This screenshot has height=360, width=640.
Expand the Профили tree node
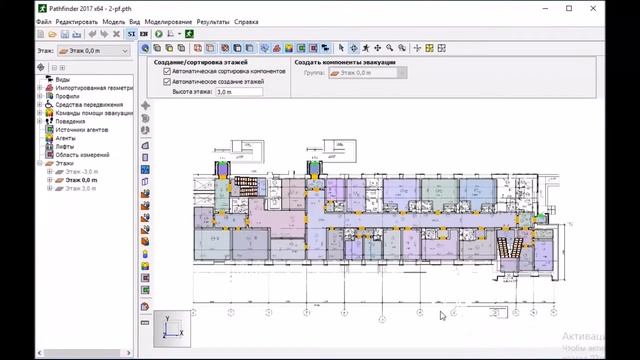coord(40,96)
